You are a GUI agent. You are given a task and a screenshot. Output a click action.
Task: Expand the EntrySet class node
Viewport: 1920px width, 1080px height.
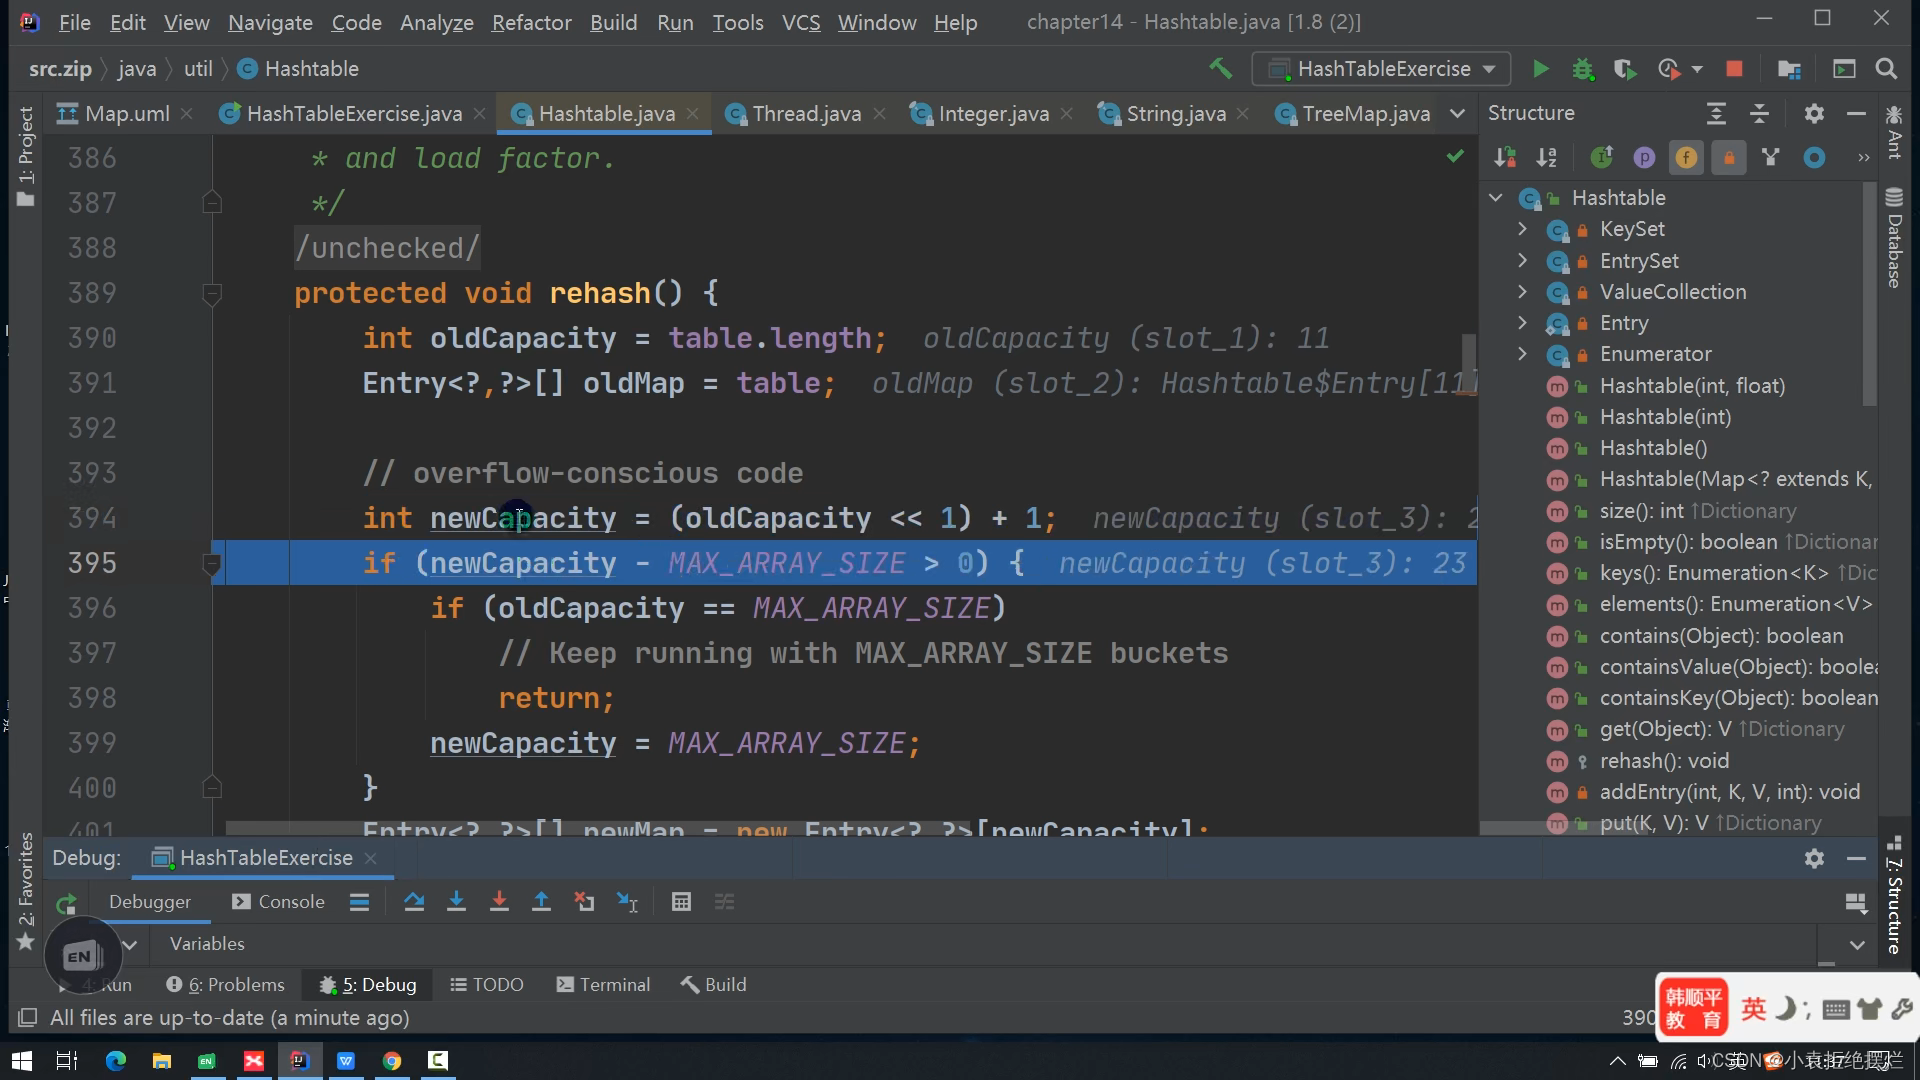tap(1522, 260)
